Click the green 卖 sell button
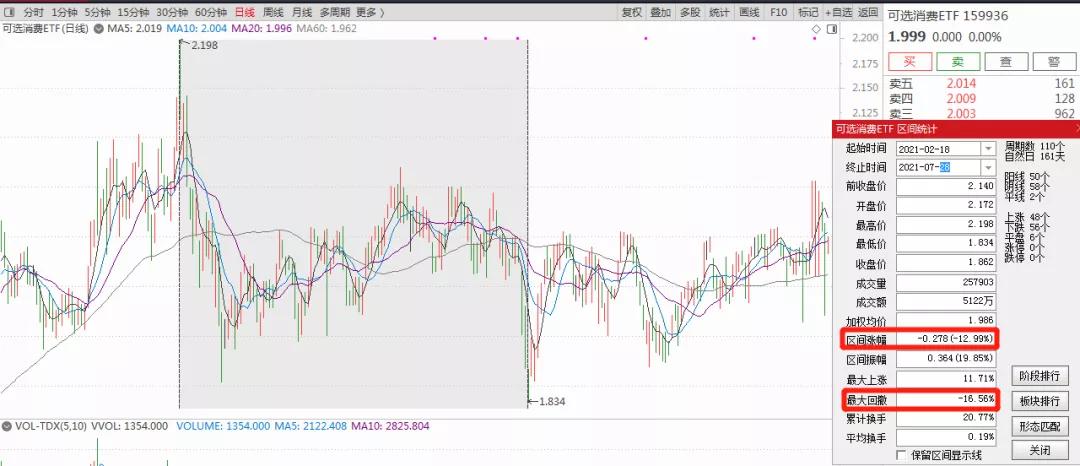Image resolution: width=1080 pixels, height=466 pixels. click(x=956, y=62)
